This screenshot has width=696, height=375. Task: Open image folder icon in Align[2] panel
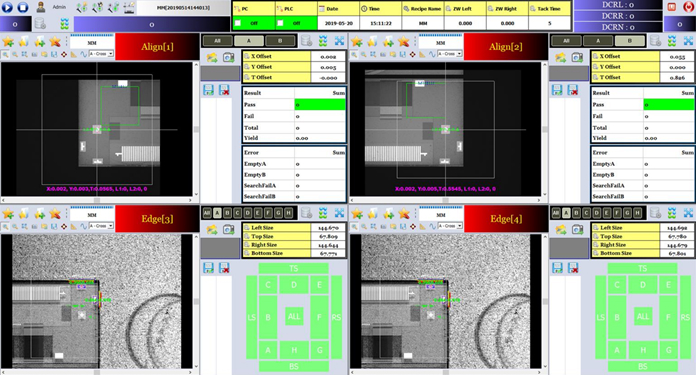tap(561, 57)
